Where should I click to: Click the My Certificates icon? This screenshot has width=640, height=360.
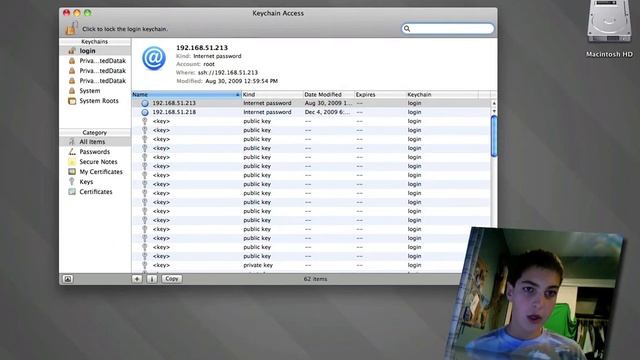pyautogui.click(x=72, y=172)
